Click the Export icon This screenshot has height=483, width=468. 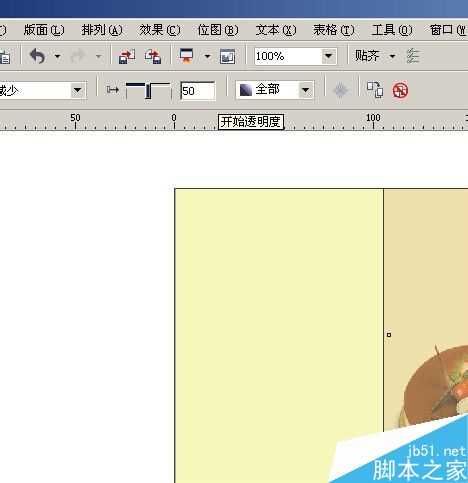(153, 56)
